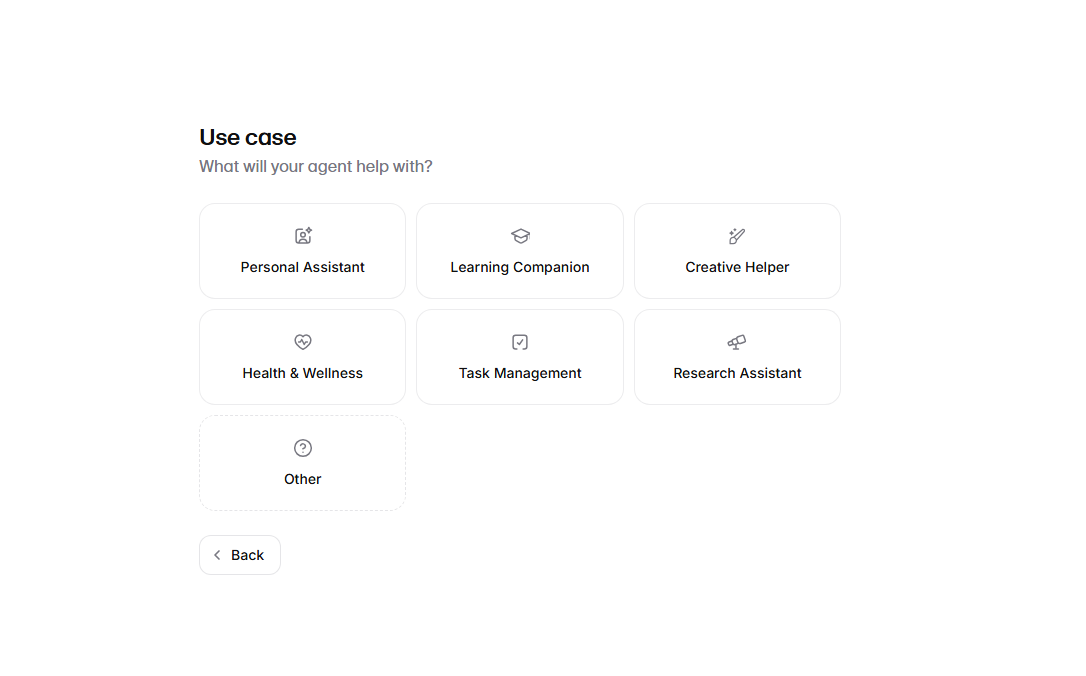Click the Research Assistant telescope icon
1086x676 pixels.
click(737, 341)
